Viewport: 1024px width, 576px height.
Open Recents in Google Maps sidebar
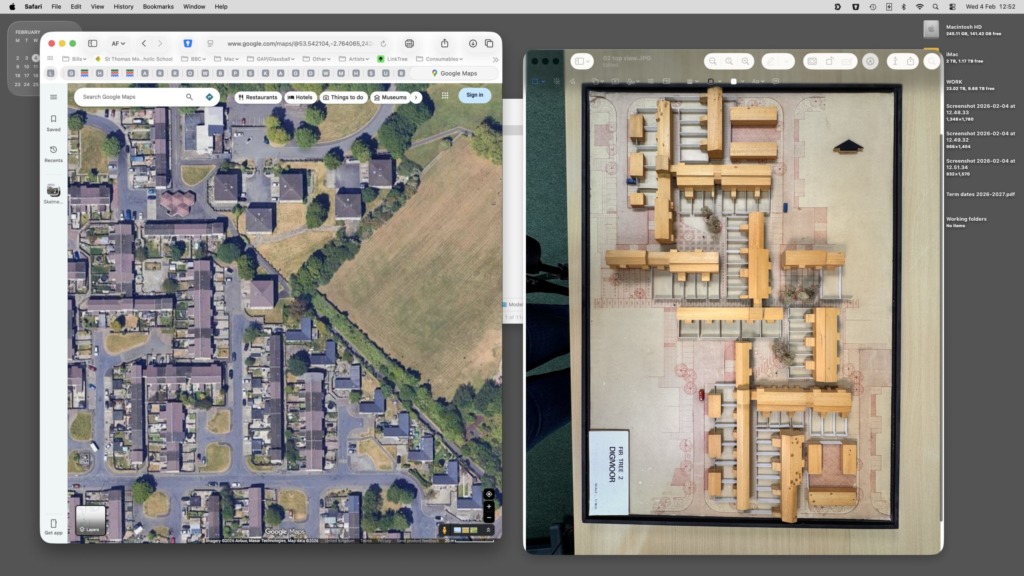coord(53,153)
